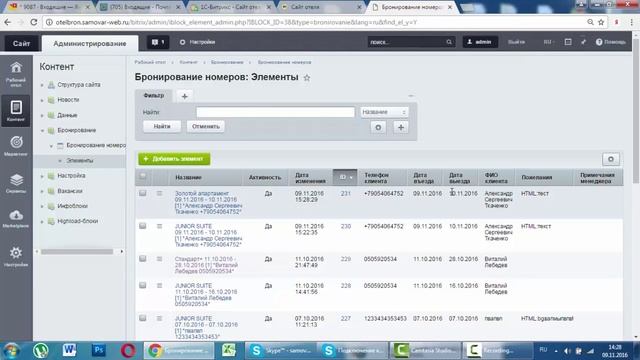This screenshot has height=360, width=640.
Task: Click the Найти search input field
Action: pos(276,112)
